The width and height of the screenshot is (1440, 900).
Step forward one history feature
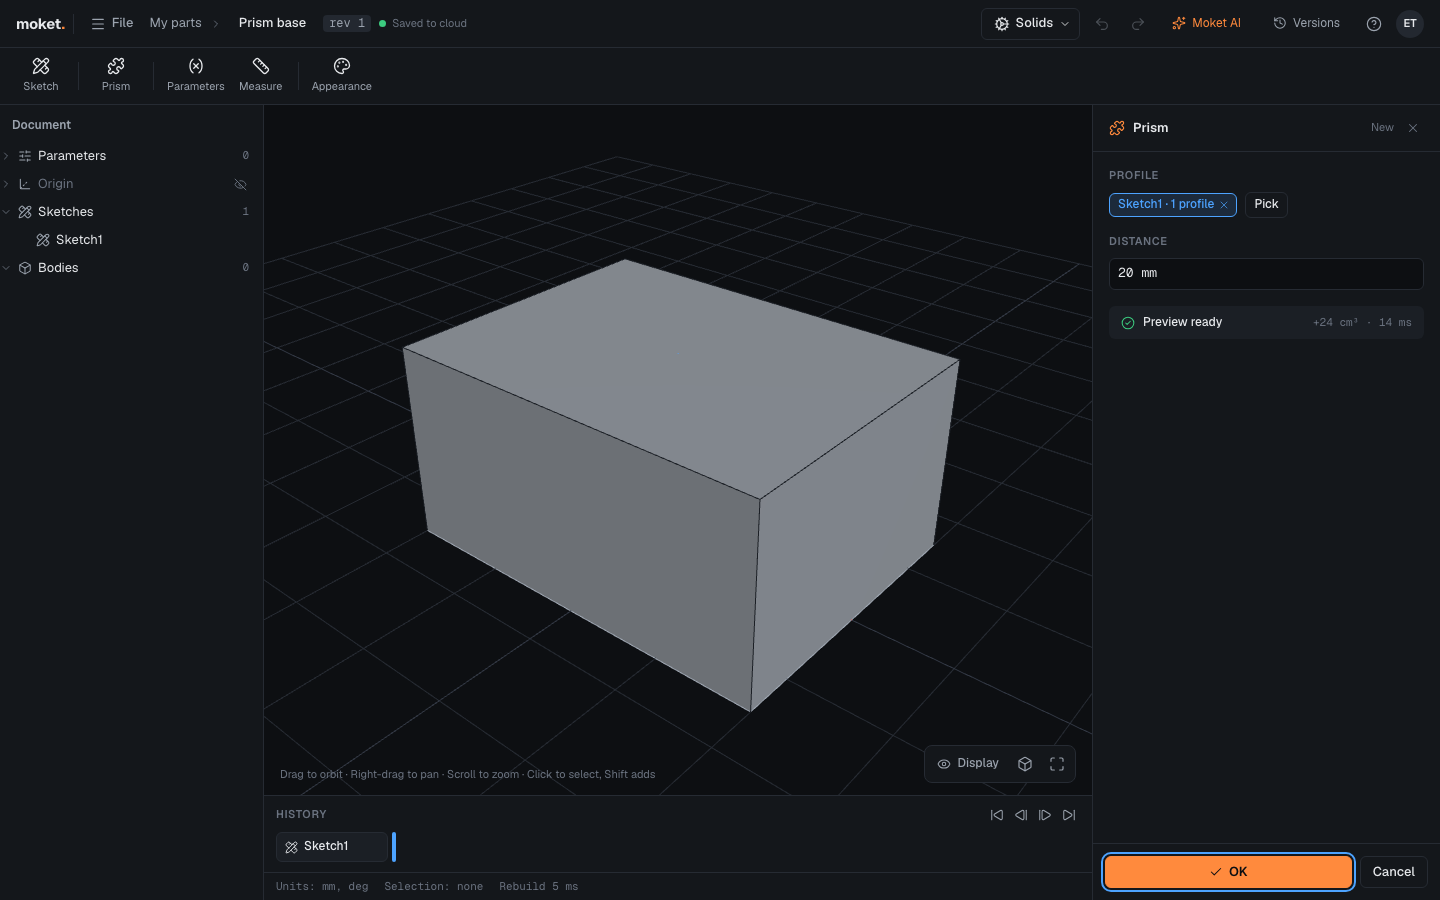click(x=1045, y=815)
